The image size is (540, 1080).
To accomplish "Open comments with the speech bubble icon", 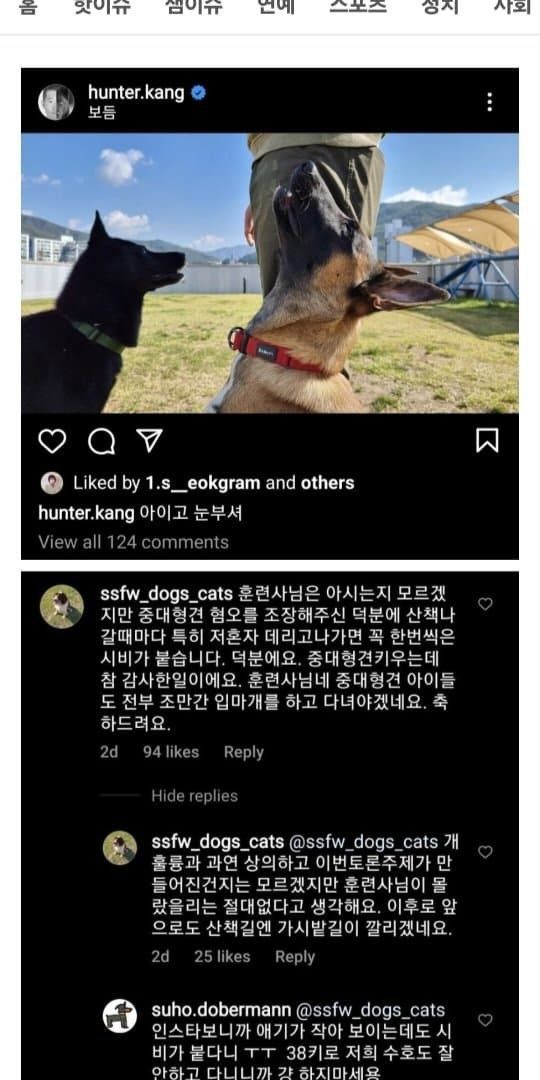I will (x=101, y=442).
